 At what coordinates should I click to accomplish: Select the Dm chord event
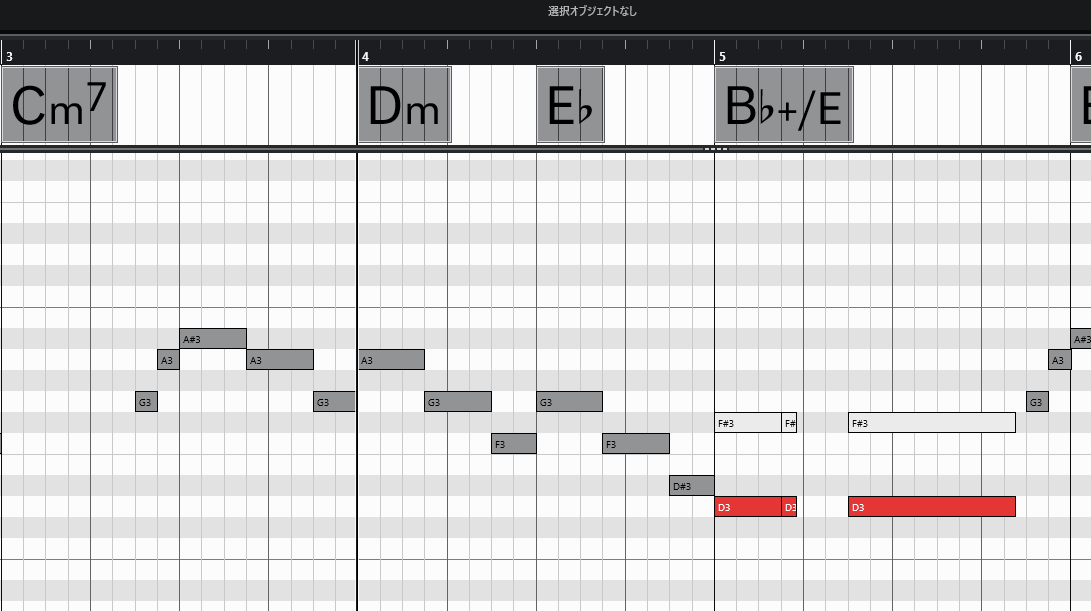[x=404, y=105]
